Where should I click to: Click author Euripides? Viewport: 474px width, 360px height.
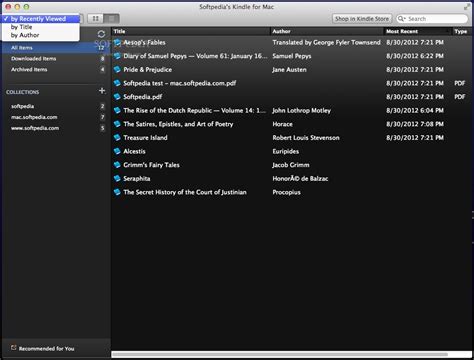pyautogui.click(x=286, y=151)
